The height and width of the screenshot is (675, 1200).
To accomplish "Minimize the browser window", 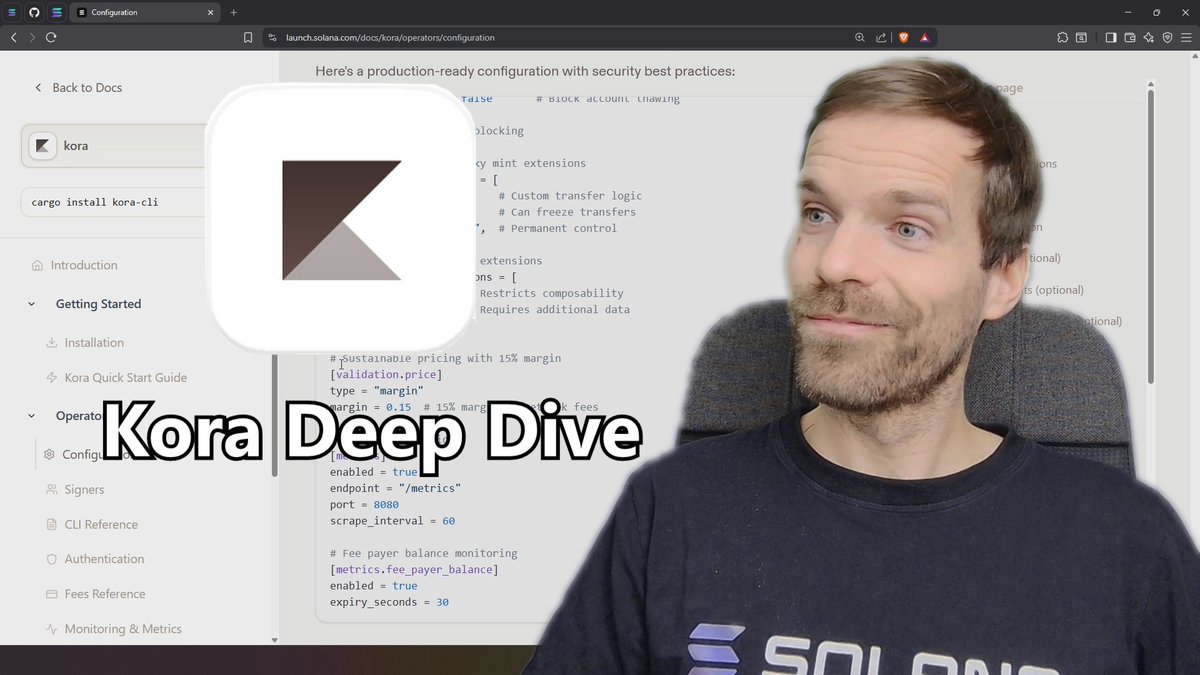I will pos(1128,12).
